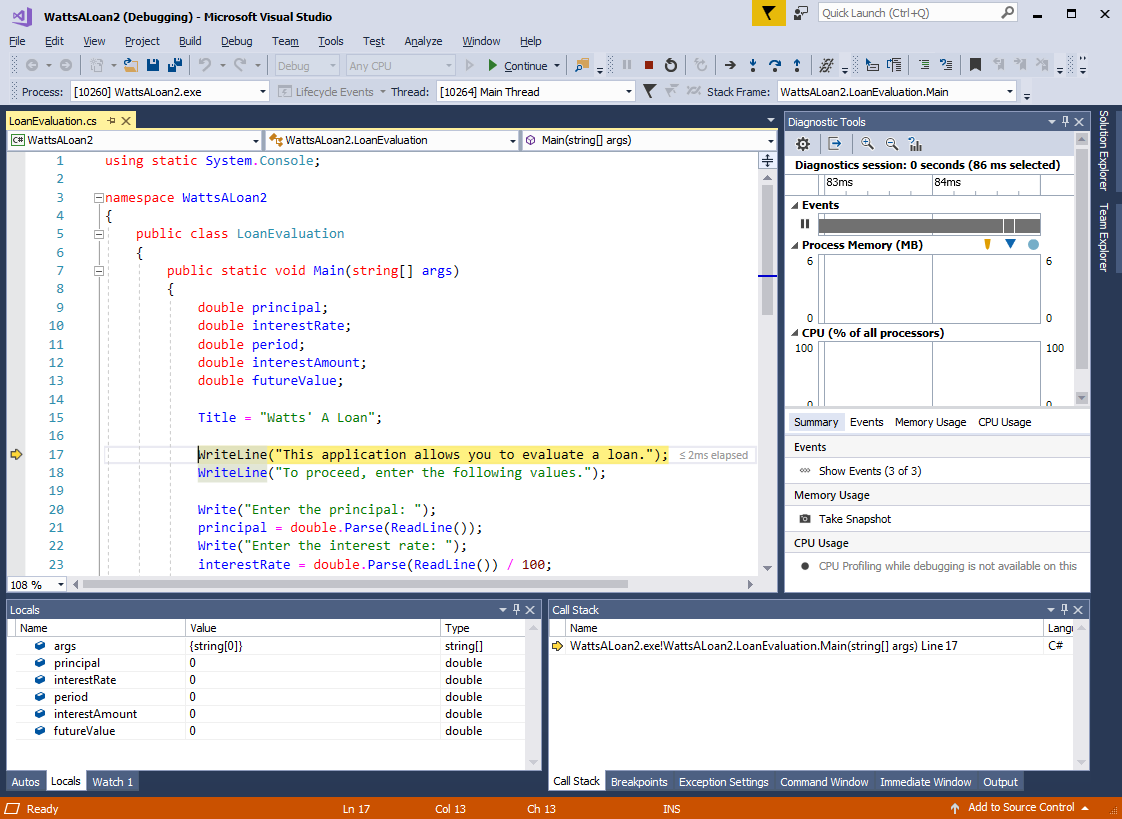This screenshot has width=1122, height=819.
Task: Click Show Next Statement arrow icon
Action: click(x=730, y=65)
